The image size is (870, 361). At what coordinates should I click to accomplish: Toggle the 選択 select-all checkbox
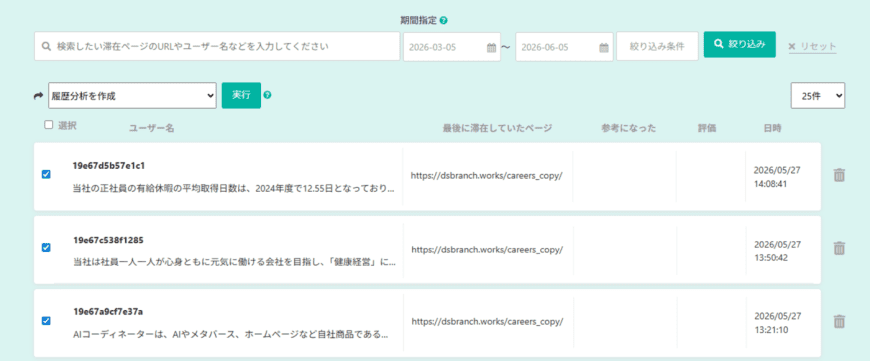point(48,125)
